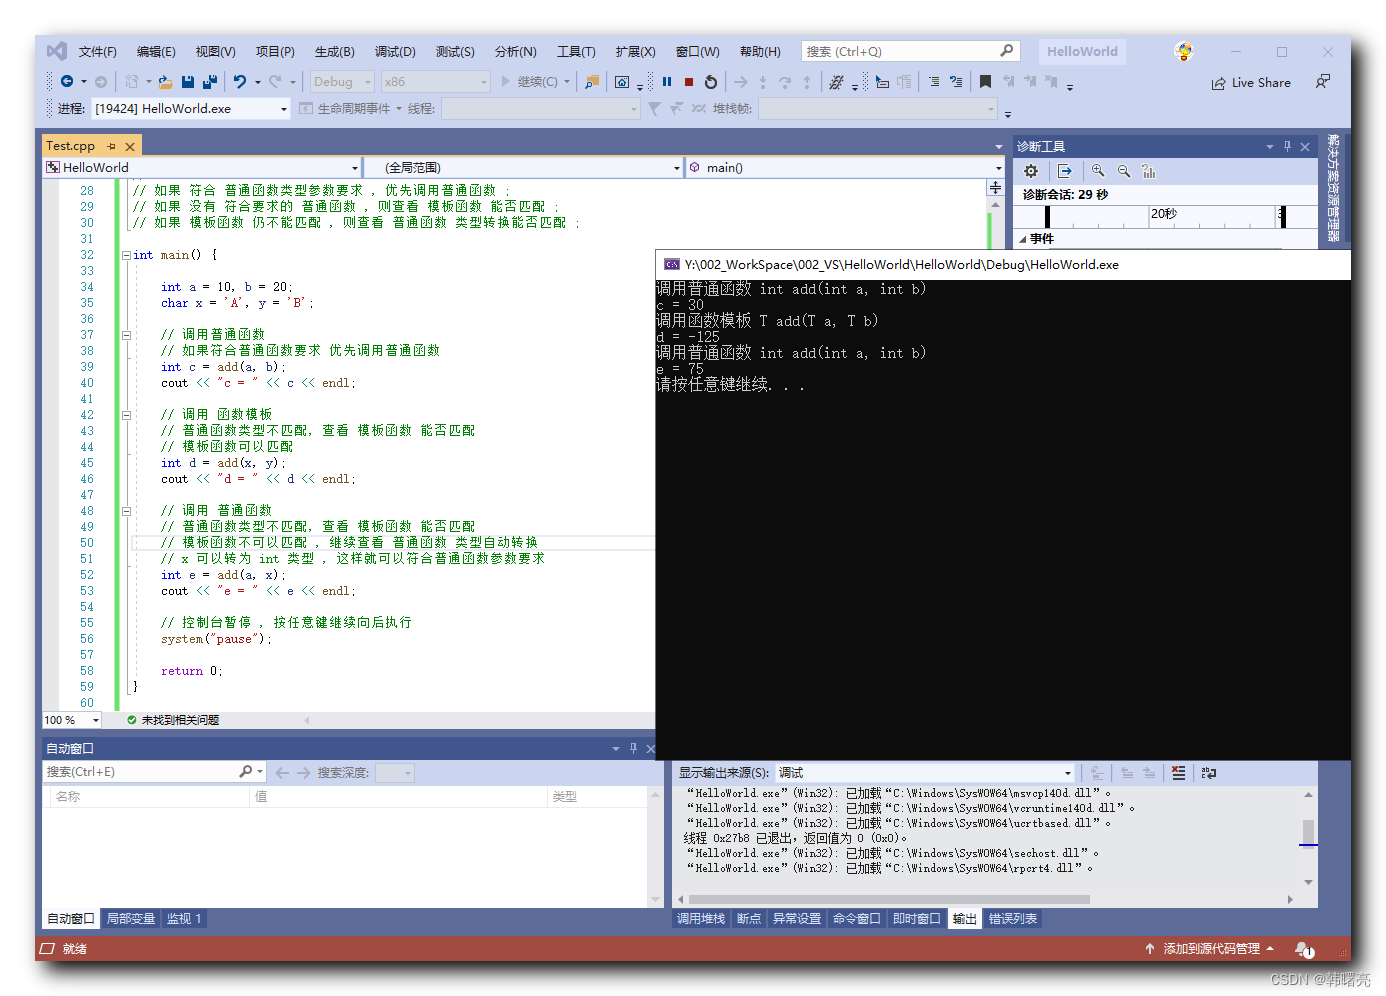Screen dimensions: 1386x996
Task: Undo the last action with the toolbar arrow
Action: click(240, 82)
